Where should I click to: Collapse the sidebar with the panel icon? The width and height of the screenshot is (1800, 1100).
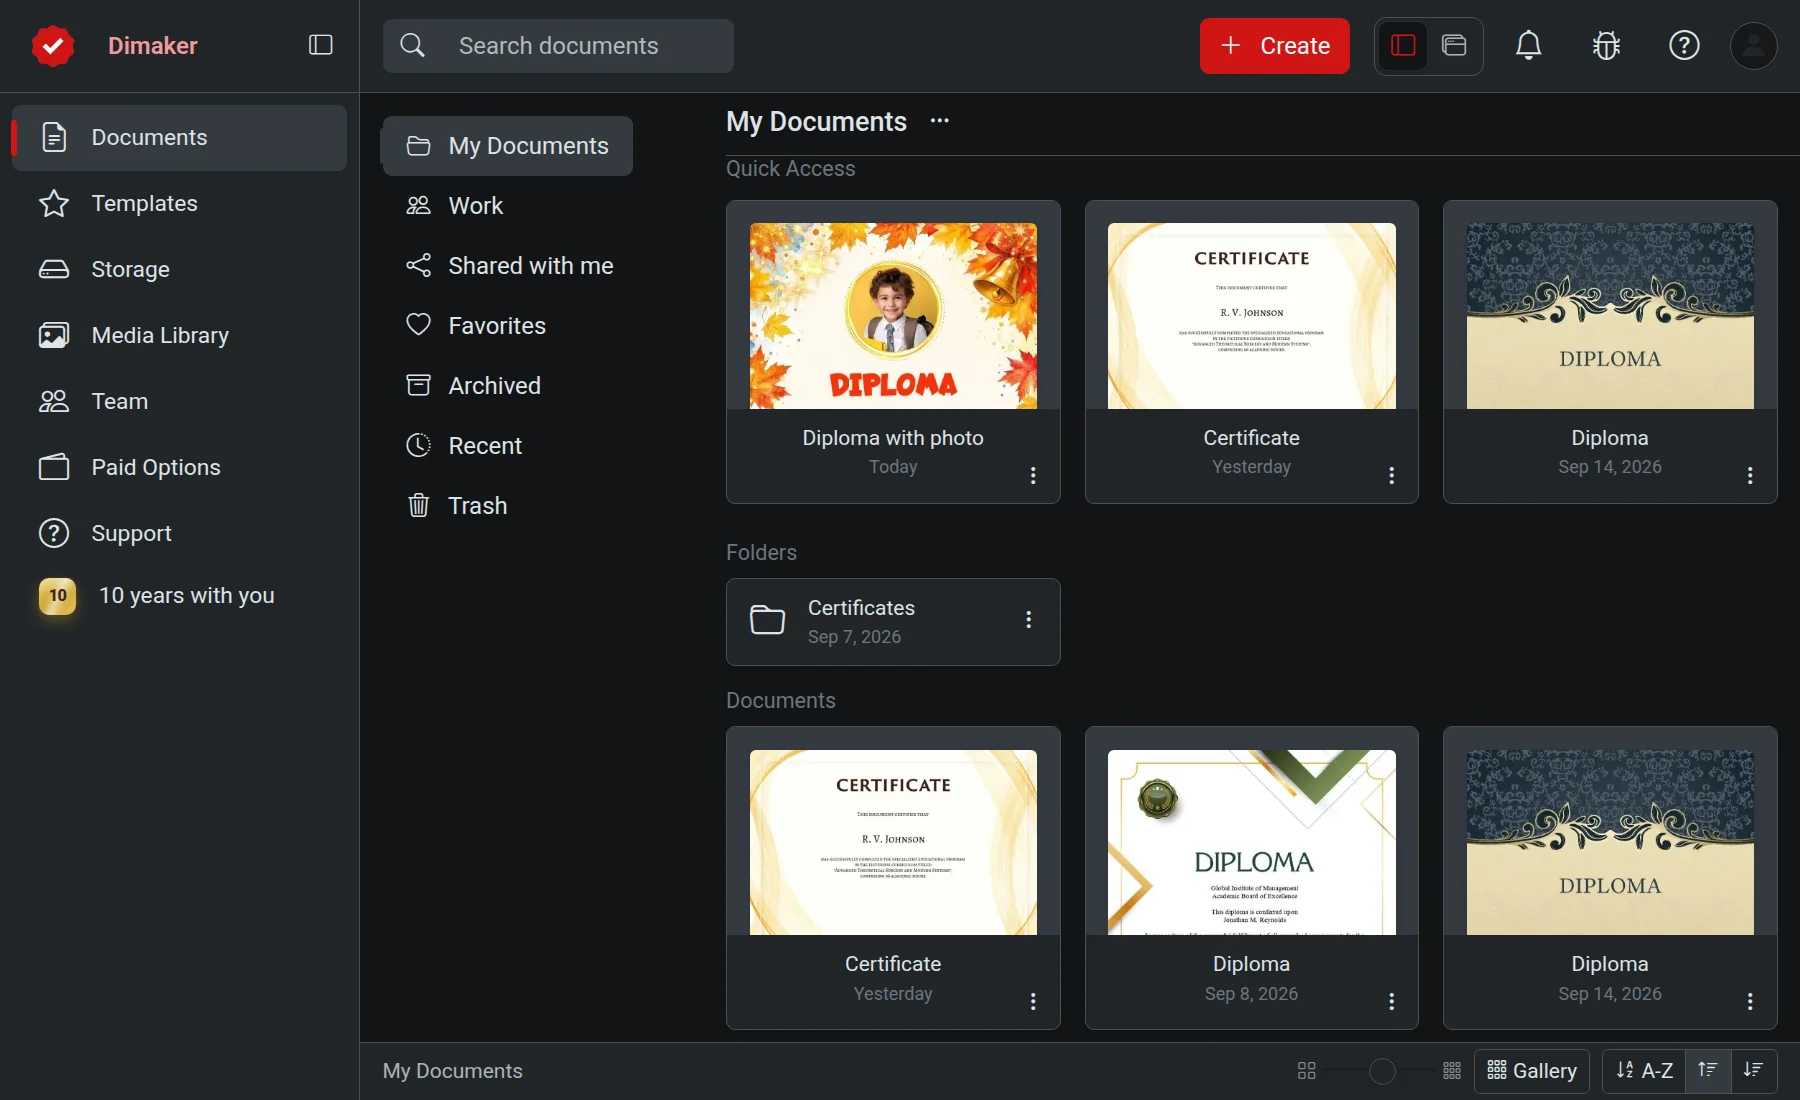[320, 45]
